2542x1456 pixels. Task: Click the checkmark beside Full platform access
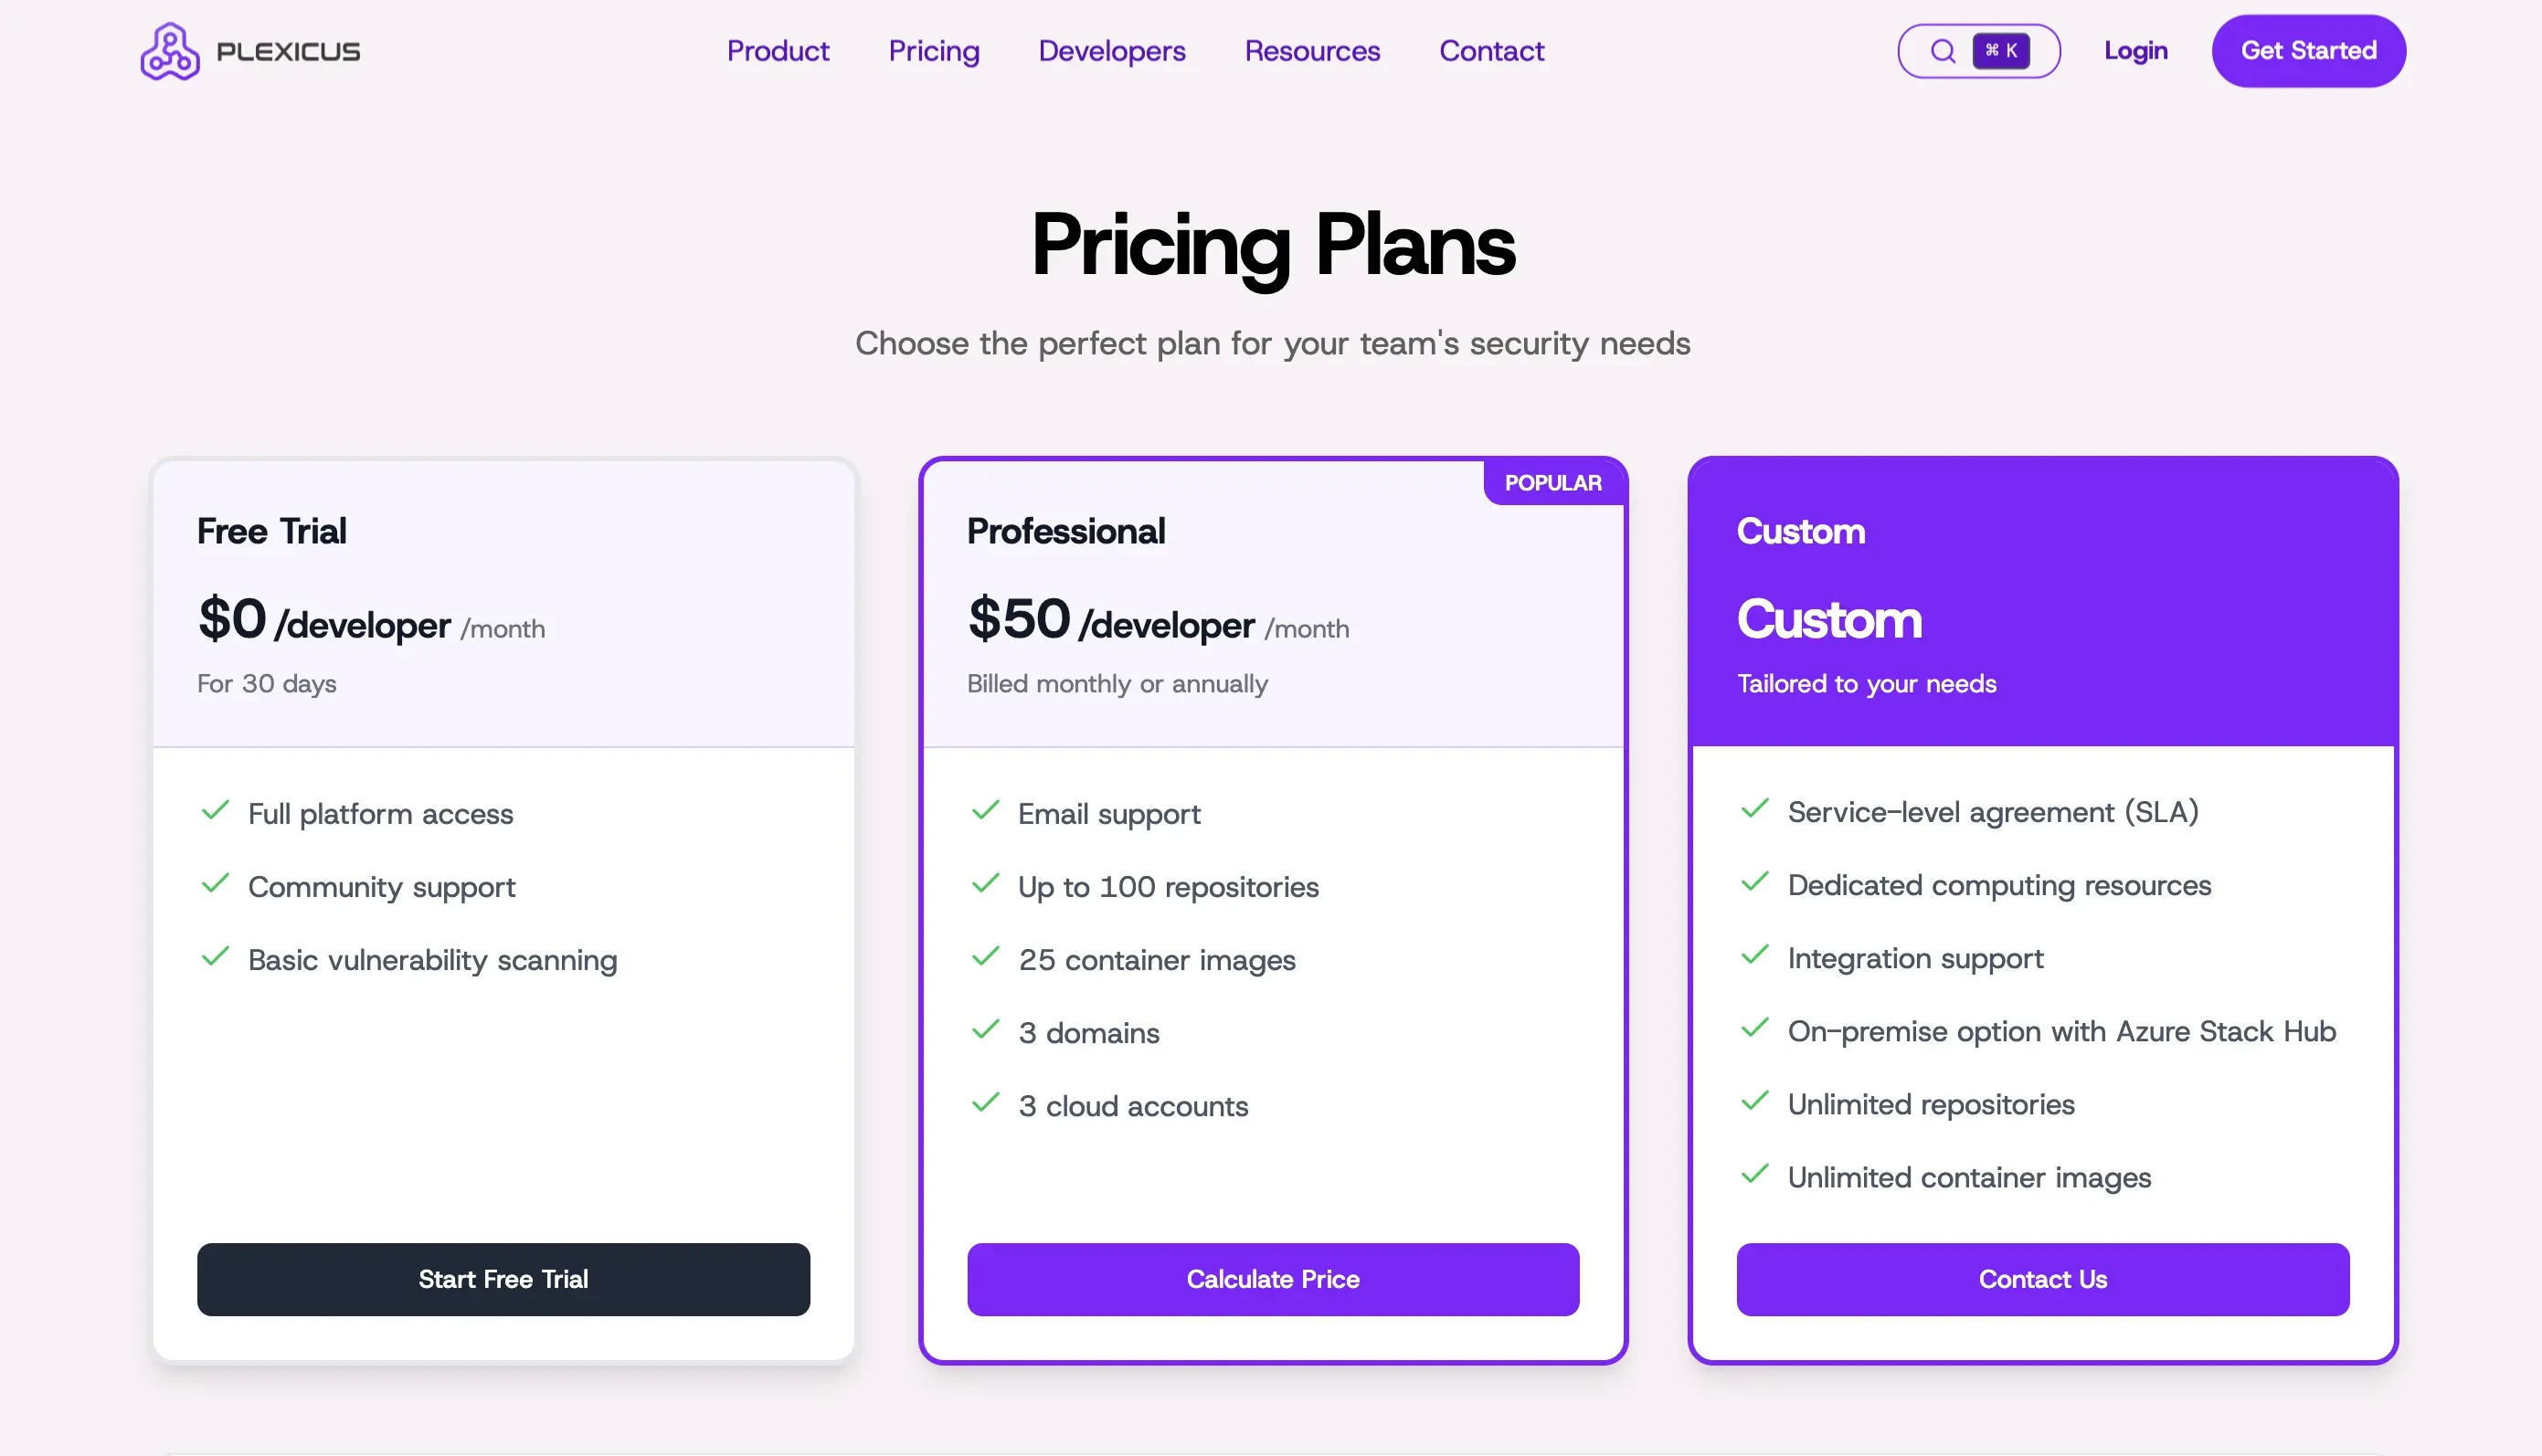(x=215, y=811)
